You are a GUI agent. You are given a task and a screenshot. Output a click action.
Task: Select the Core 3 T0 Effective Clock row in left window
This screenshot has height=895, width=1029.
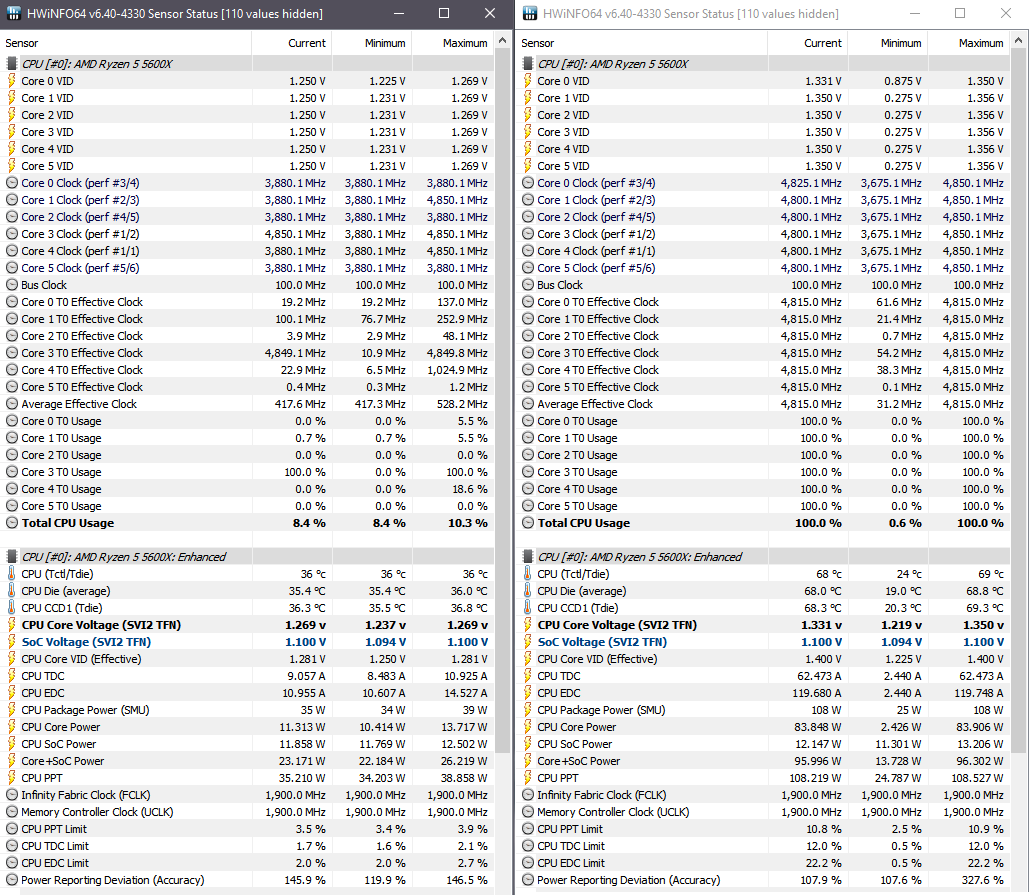pos(247,353)
